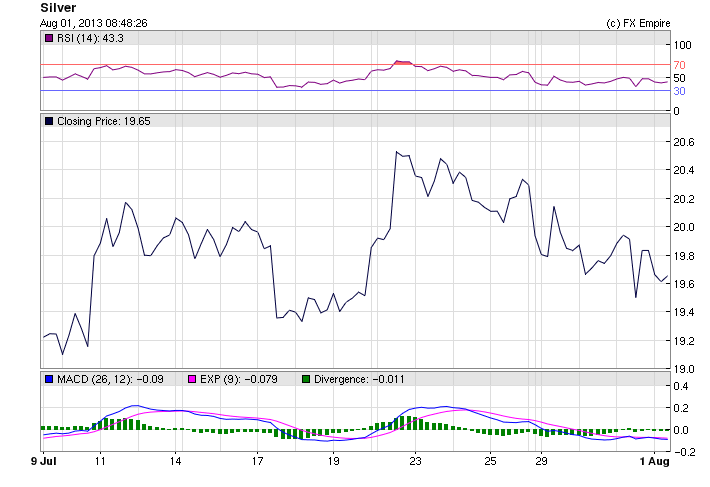The image size is (710, 487).
Task: Click the 'Divergence: -0.011' label
Action: coord(358,379)
